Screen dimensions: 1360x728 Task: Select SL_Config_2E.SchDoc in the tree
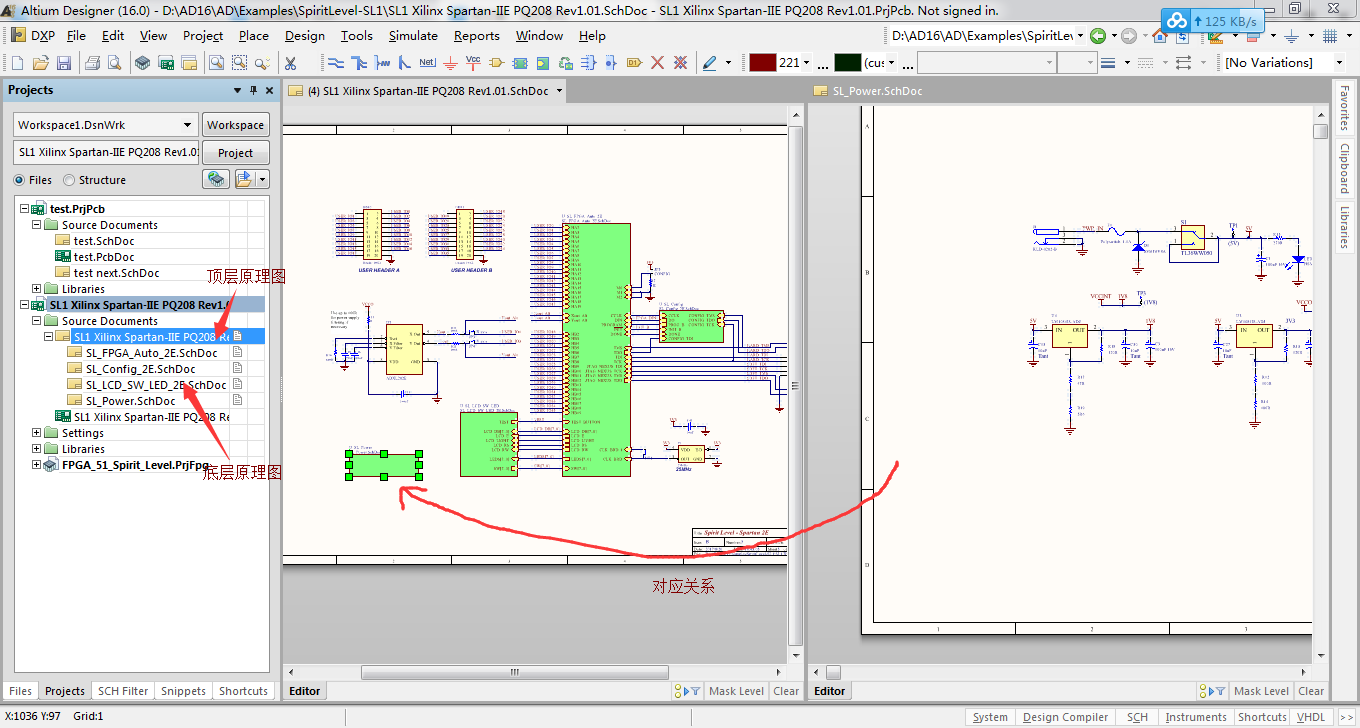[x=140, y=369]
